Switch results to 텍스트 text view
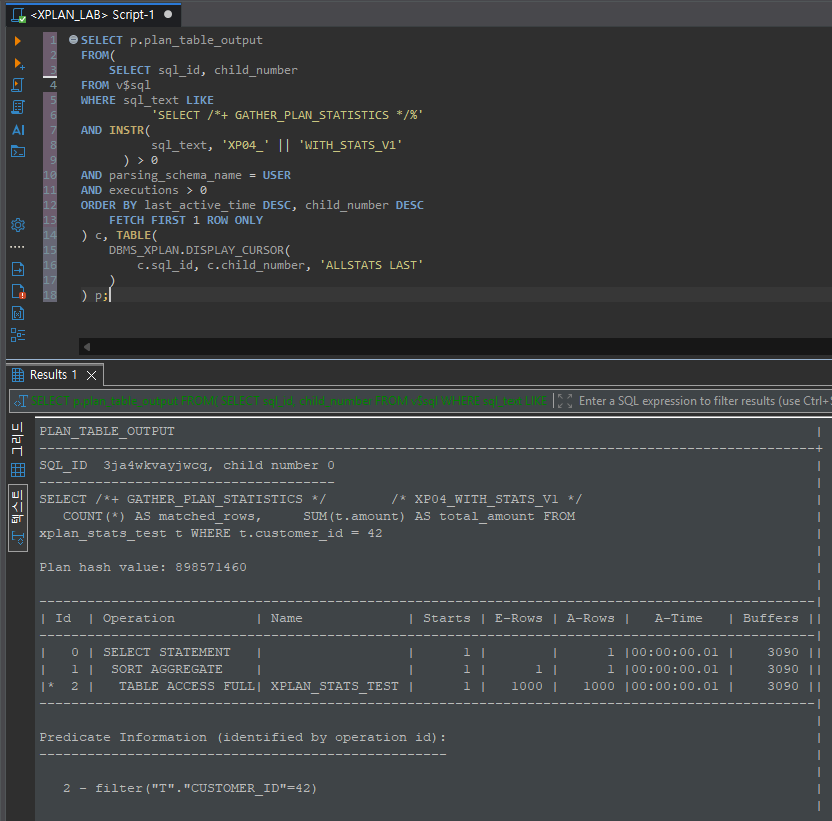Viewport: 832px width, 821px height. pyautogui.click(x=18, y=517)
